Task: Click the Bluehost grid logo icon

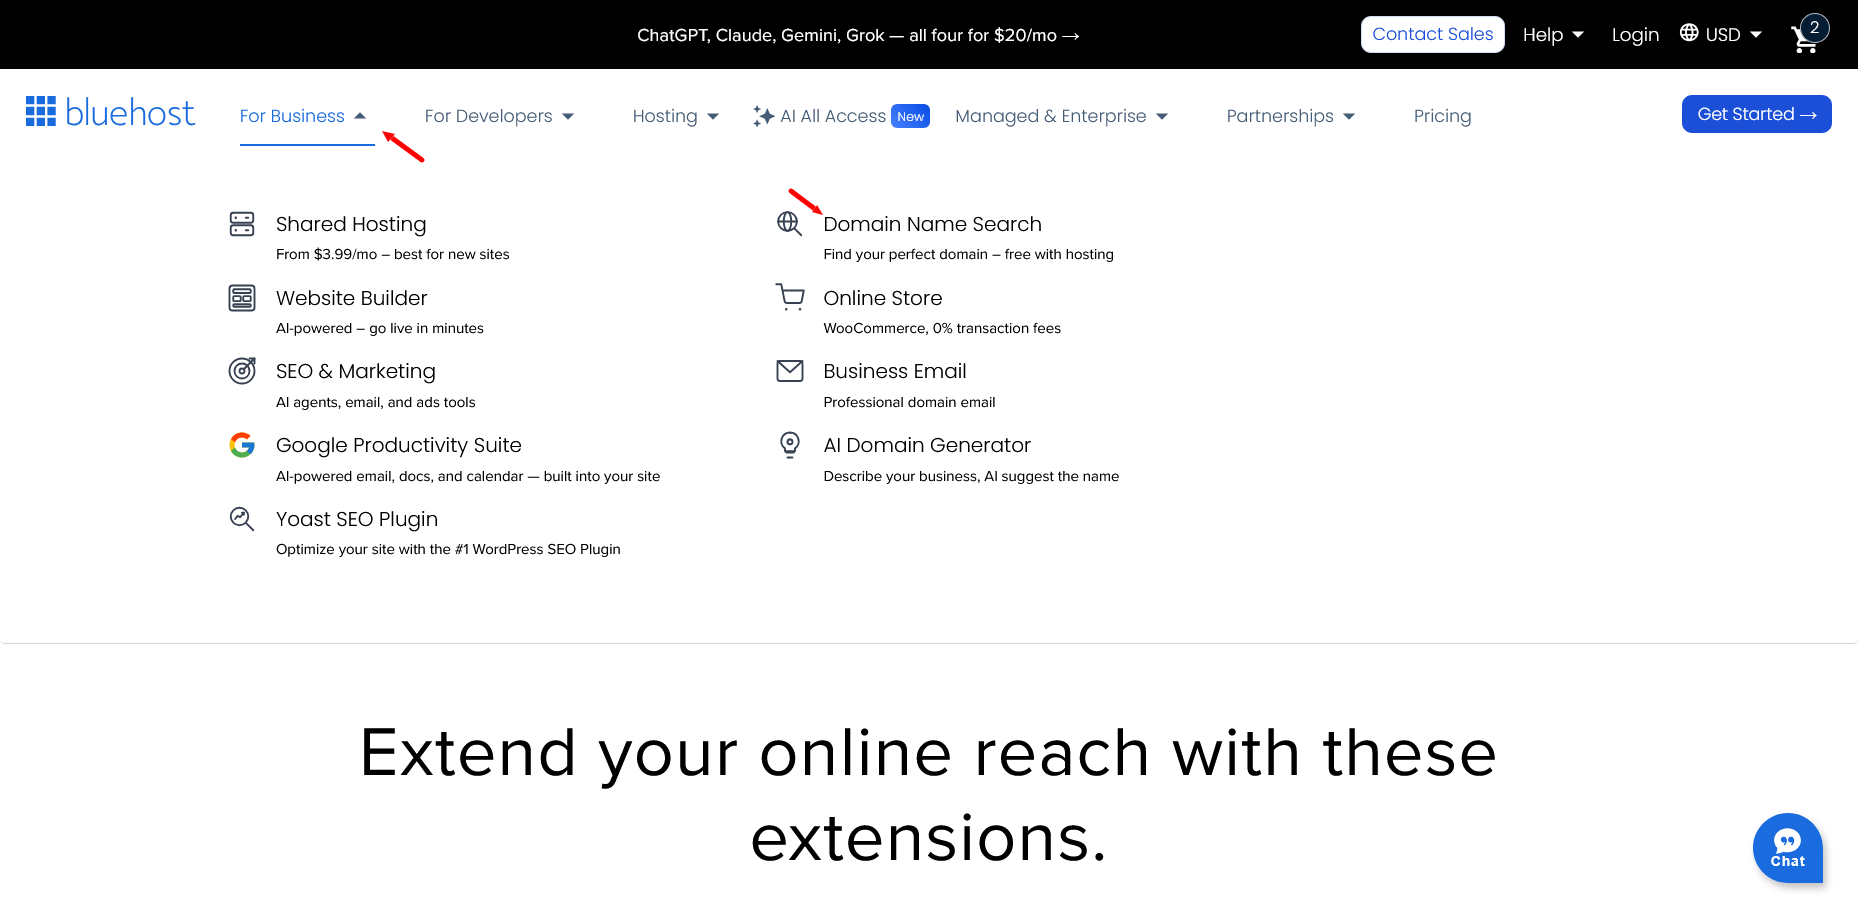Action: pyautogui.click(x=41, y=111)
